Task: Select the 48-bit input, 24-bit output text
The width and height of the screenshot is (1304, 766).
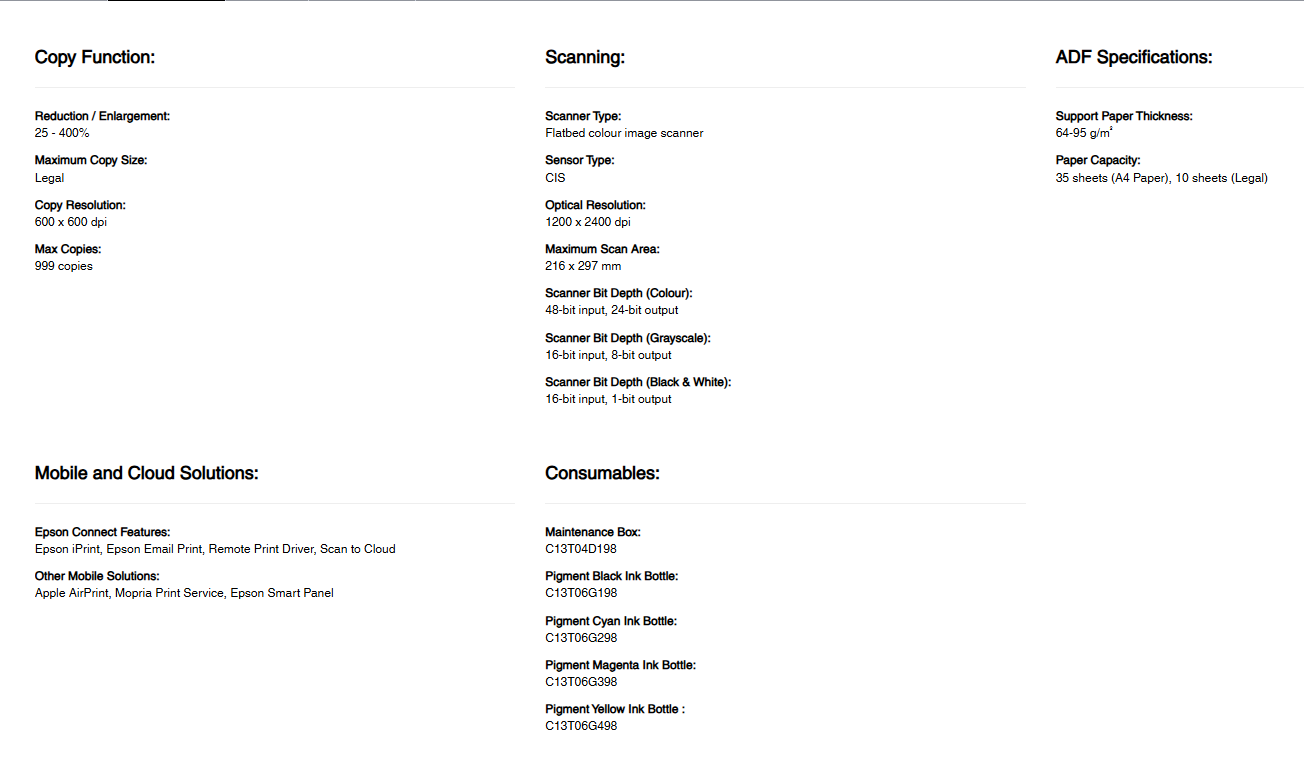Action: pyautogui.click(x=612, y=310)
